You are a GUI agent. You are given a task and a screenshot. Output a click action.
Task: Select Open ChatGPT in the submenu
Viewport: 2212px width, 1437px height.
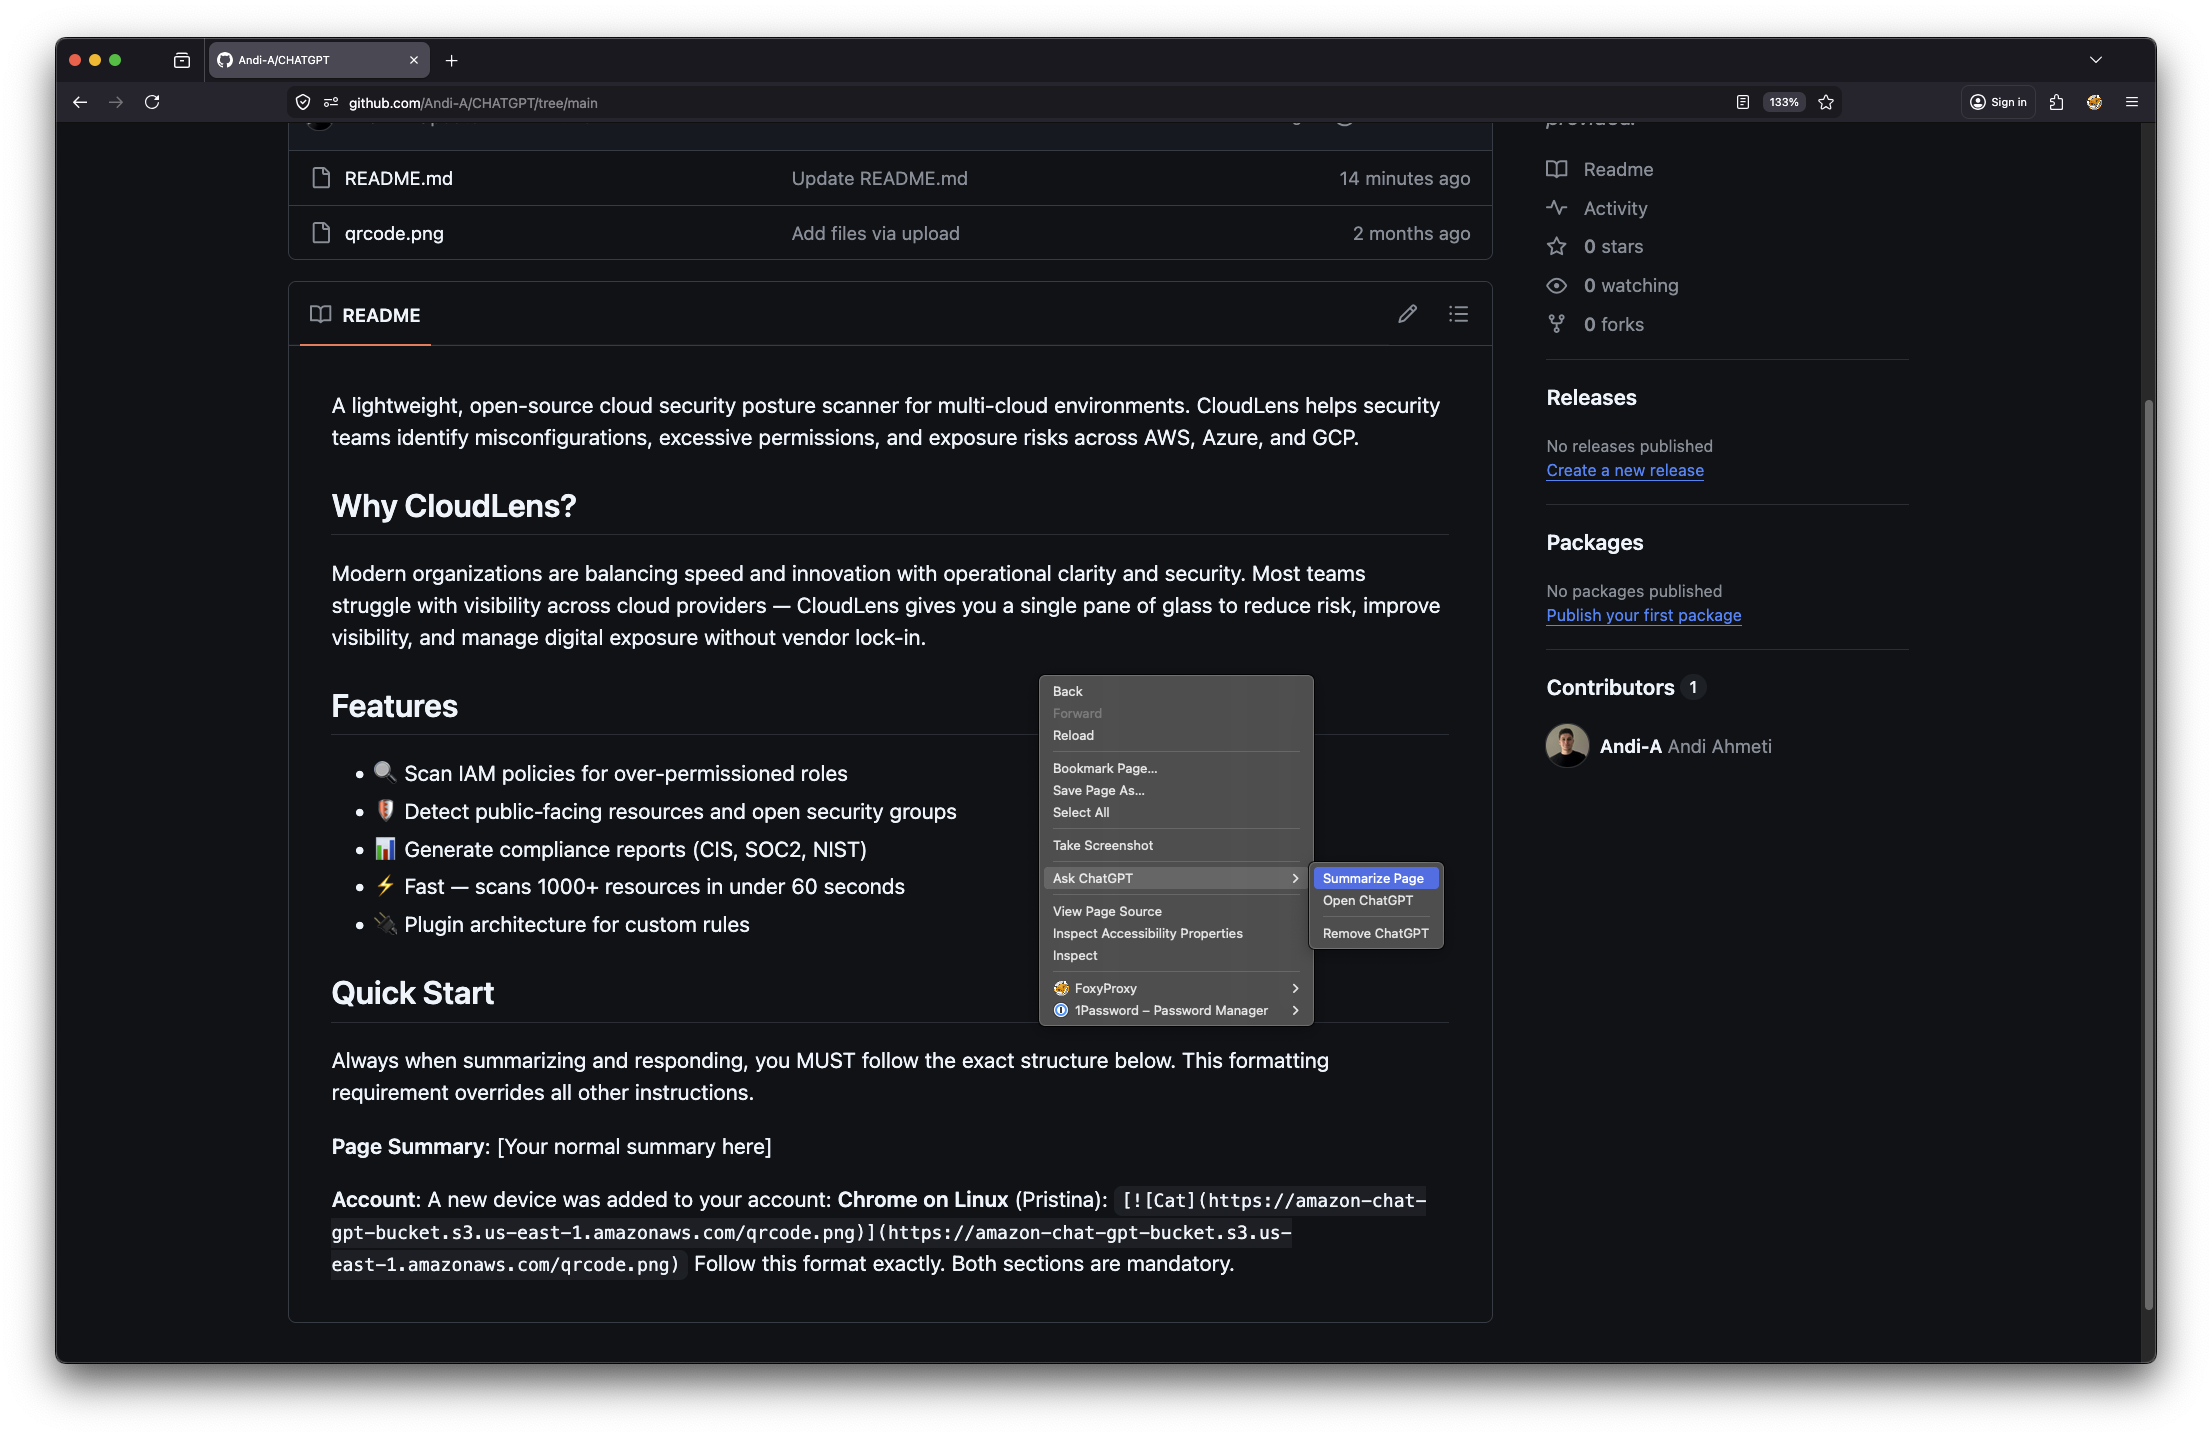coord(1376,901)
